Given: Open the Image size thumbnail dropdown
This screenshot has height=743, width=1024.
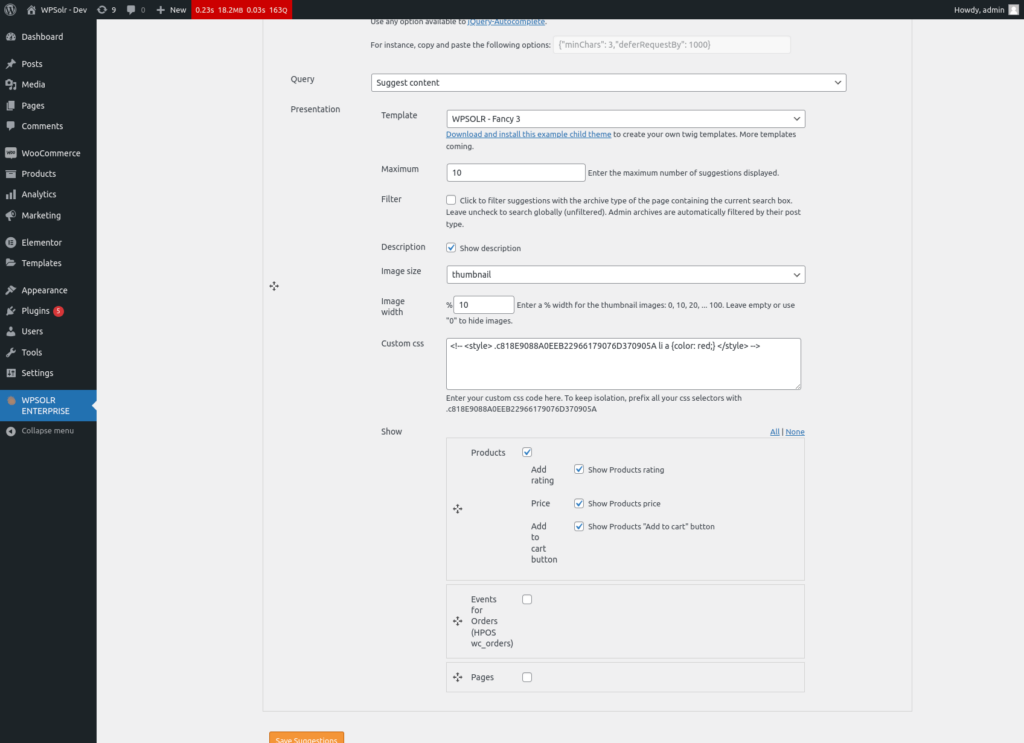Looking at the screenshot, I should pyautogui.click(x=626, y=274).
